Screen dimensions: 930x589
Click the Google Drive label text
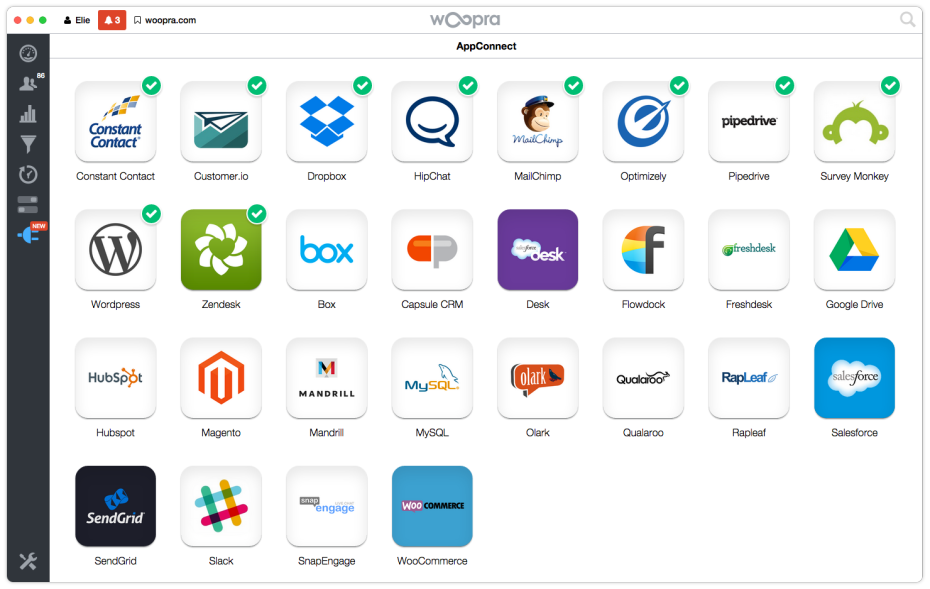(x=854, y=305)
